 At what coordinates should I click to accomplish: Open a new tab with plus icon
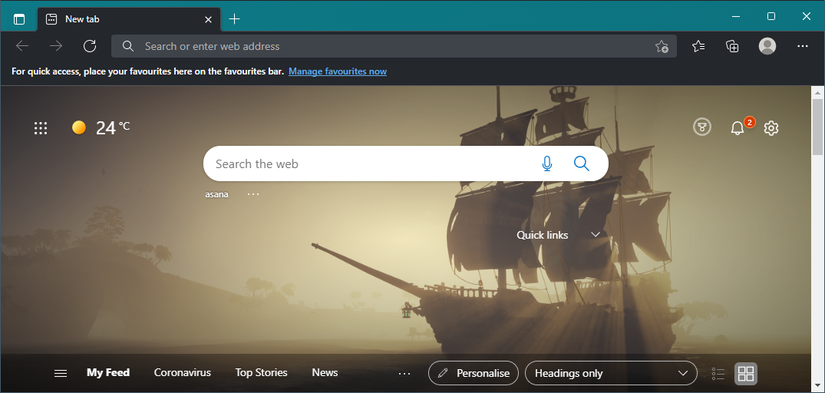pyautogui.click(x=235, y=19)
